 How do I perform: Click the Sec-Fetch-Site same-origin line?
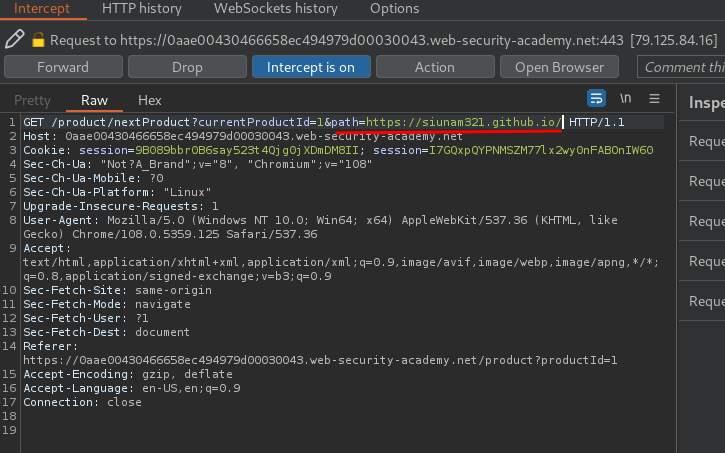click(x=117, y=290)
